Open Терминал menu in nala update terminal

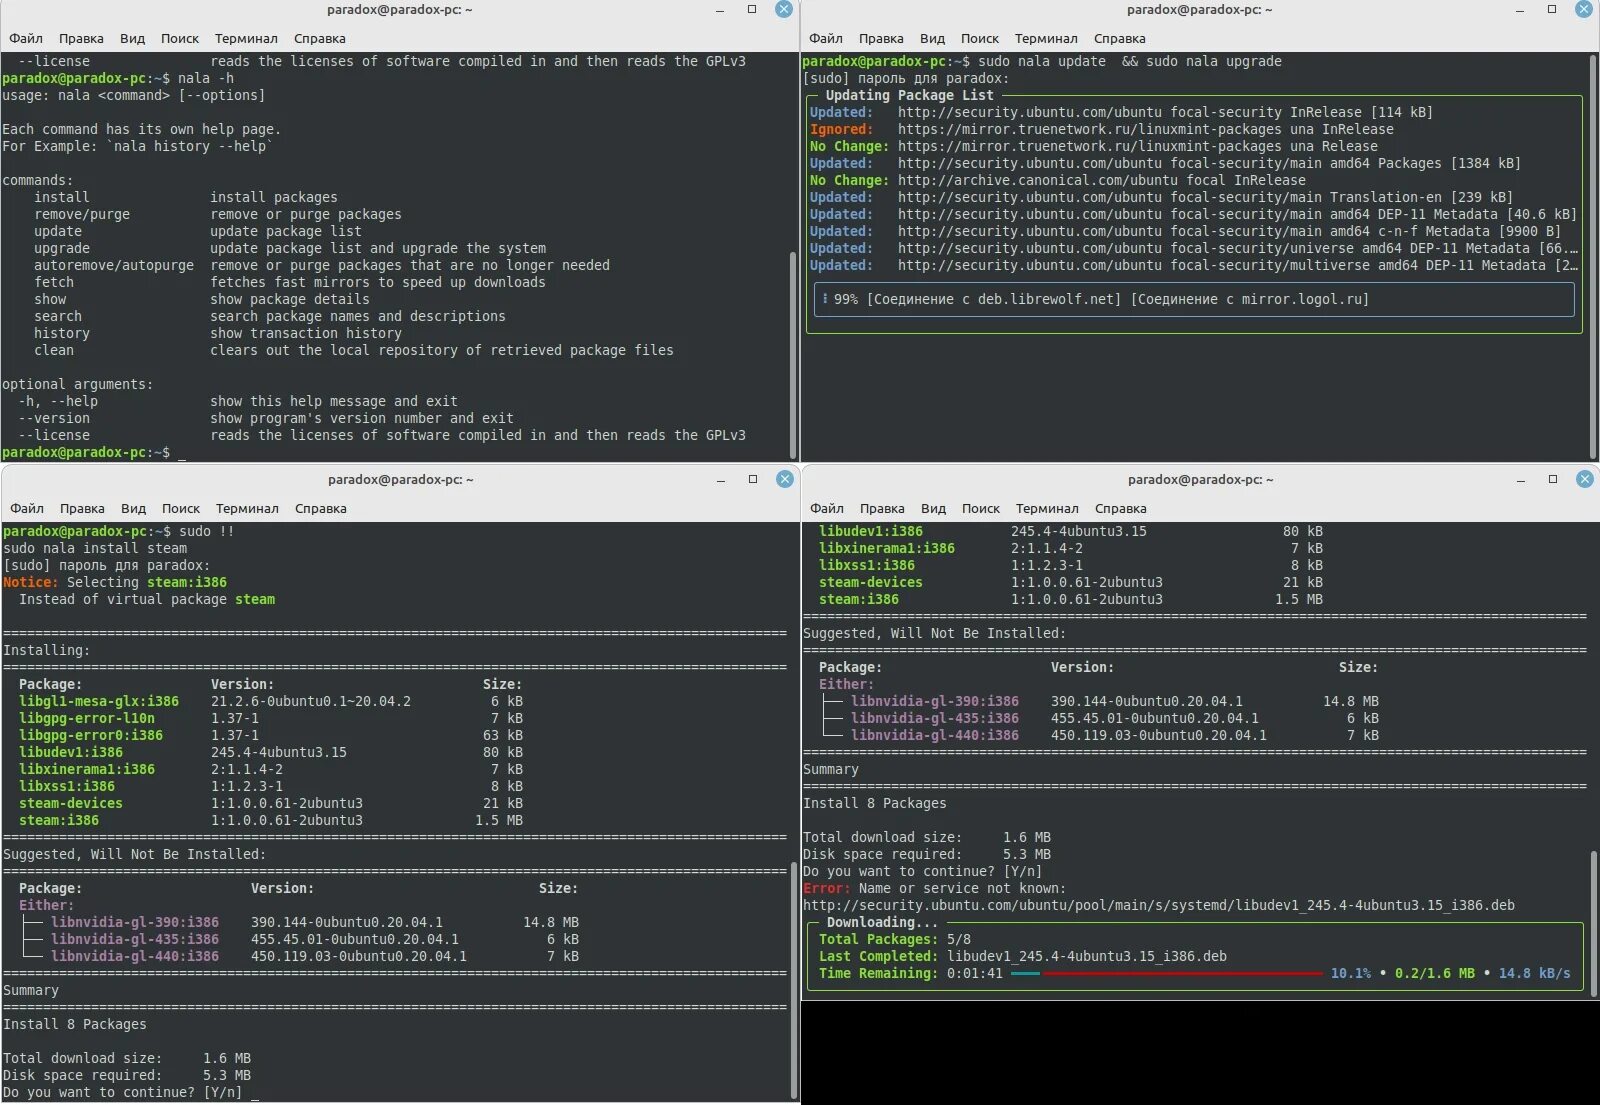1046,38
